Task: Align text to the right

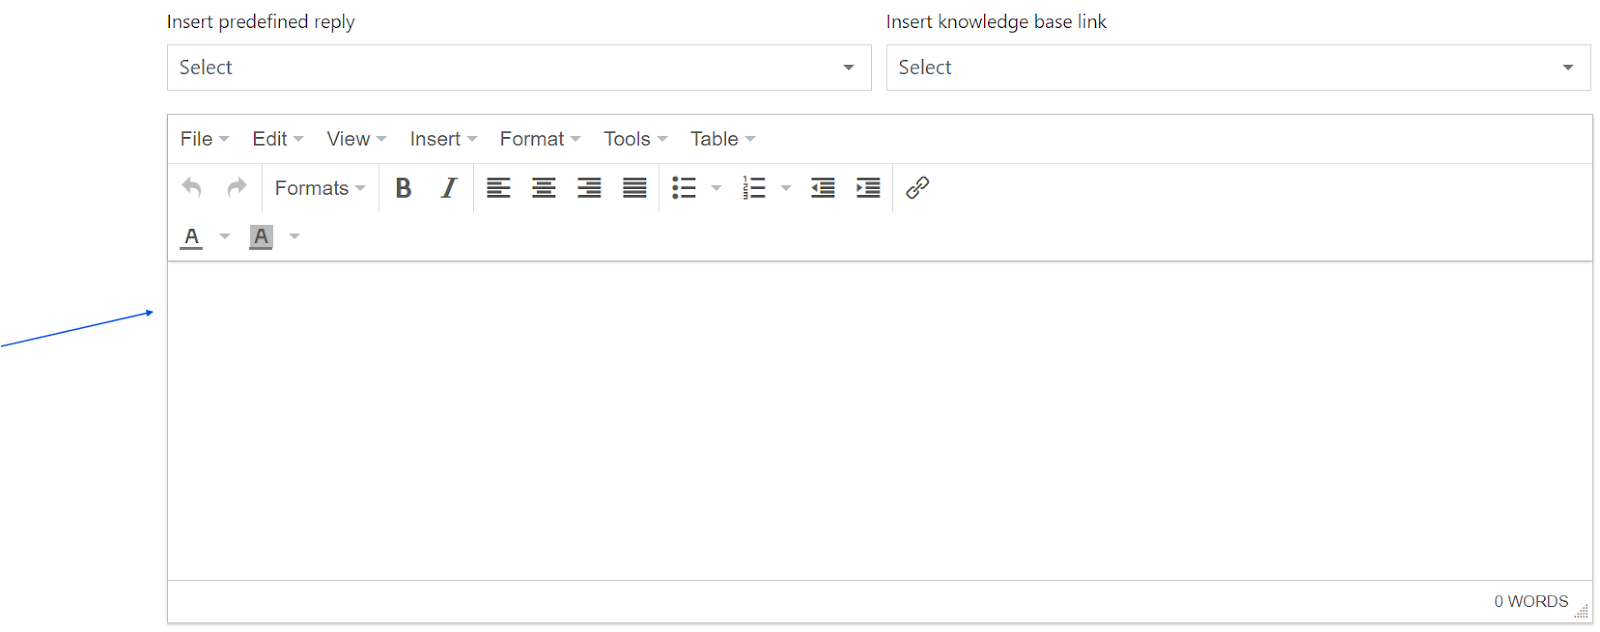Action: pyautogui.click(x=589, y=188)
